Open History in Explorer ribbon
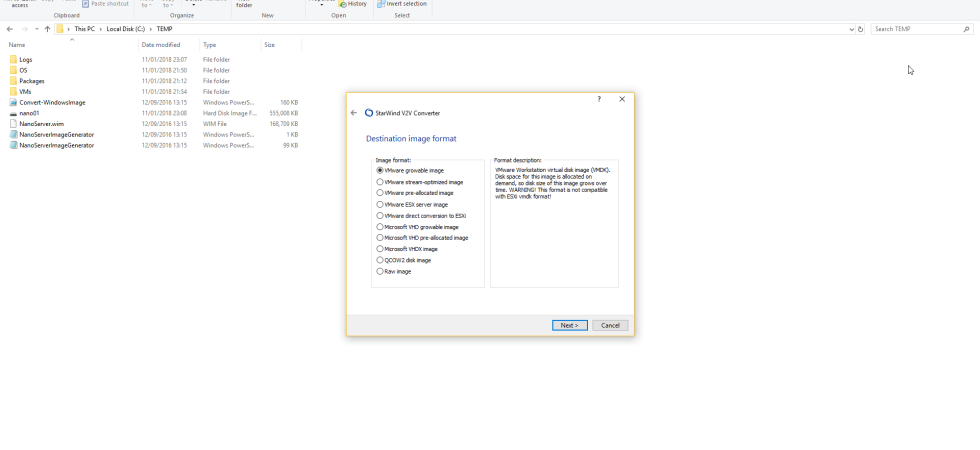Screen dimensions: 980x450 pos(352,4)
